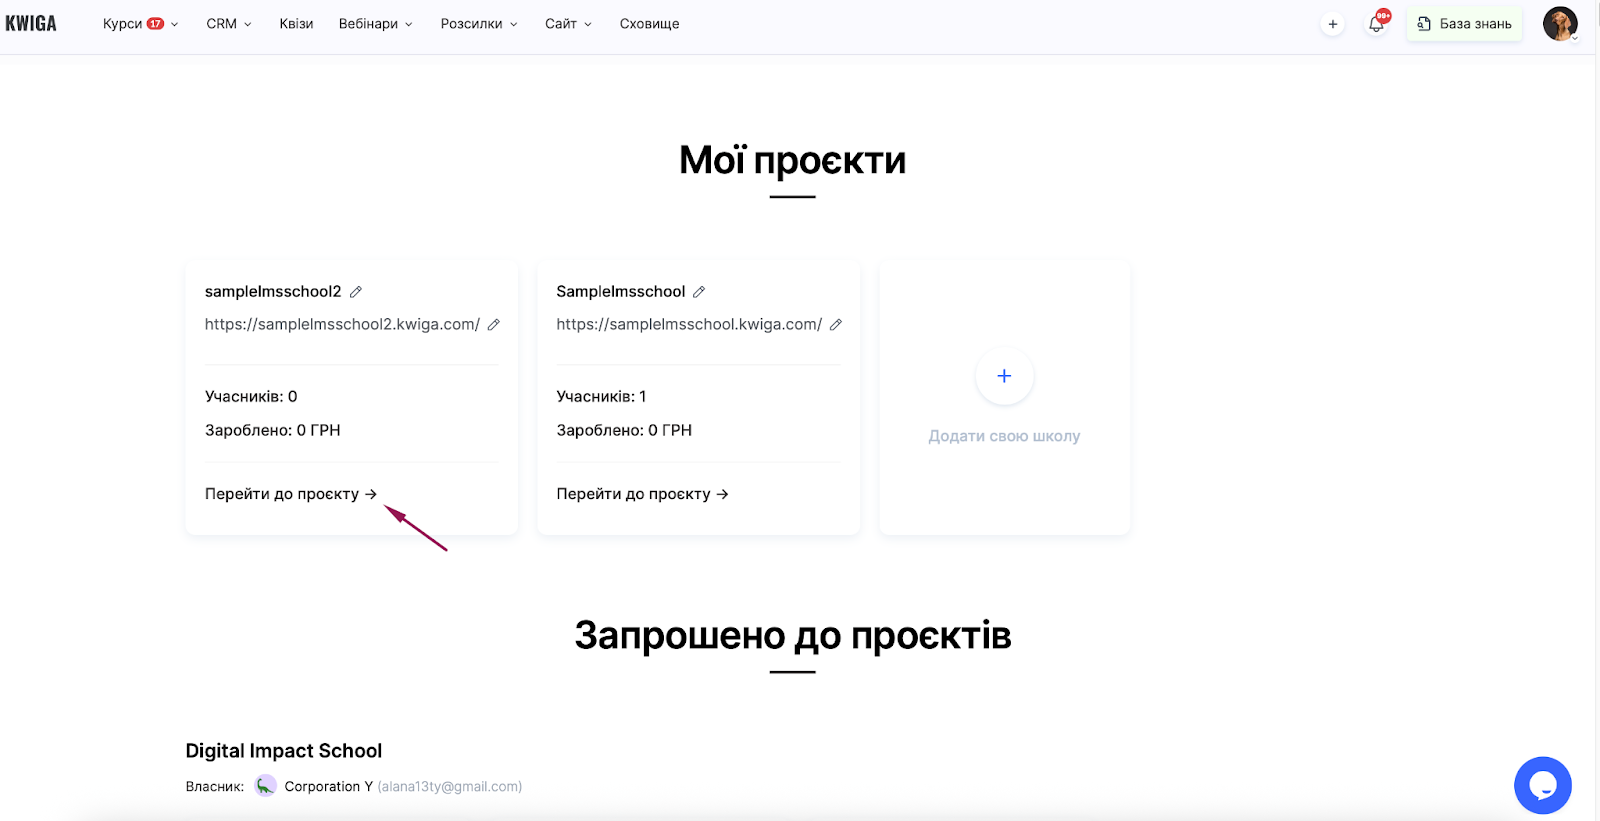
Task: Click the Запрошено до проєктів heading
Action: tap(793, 635)
